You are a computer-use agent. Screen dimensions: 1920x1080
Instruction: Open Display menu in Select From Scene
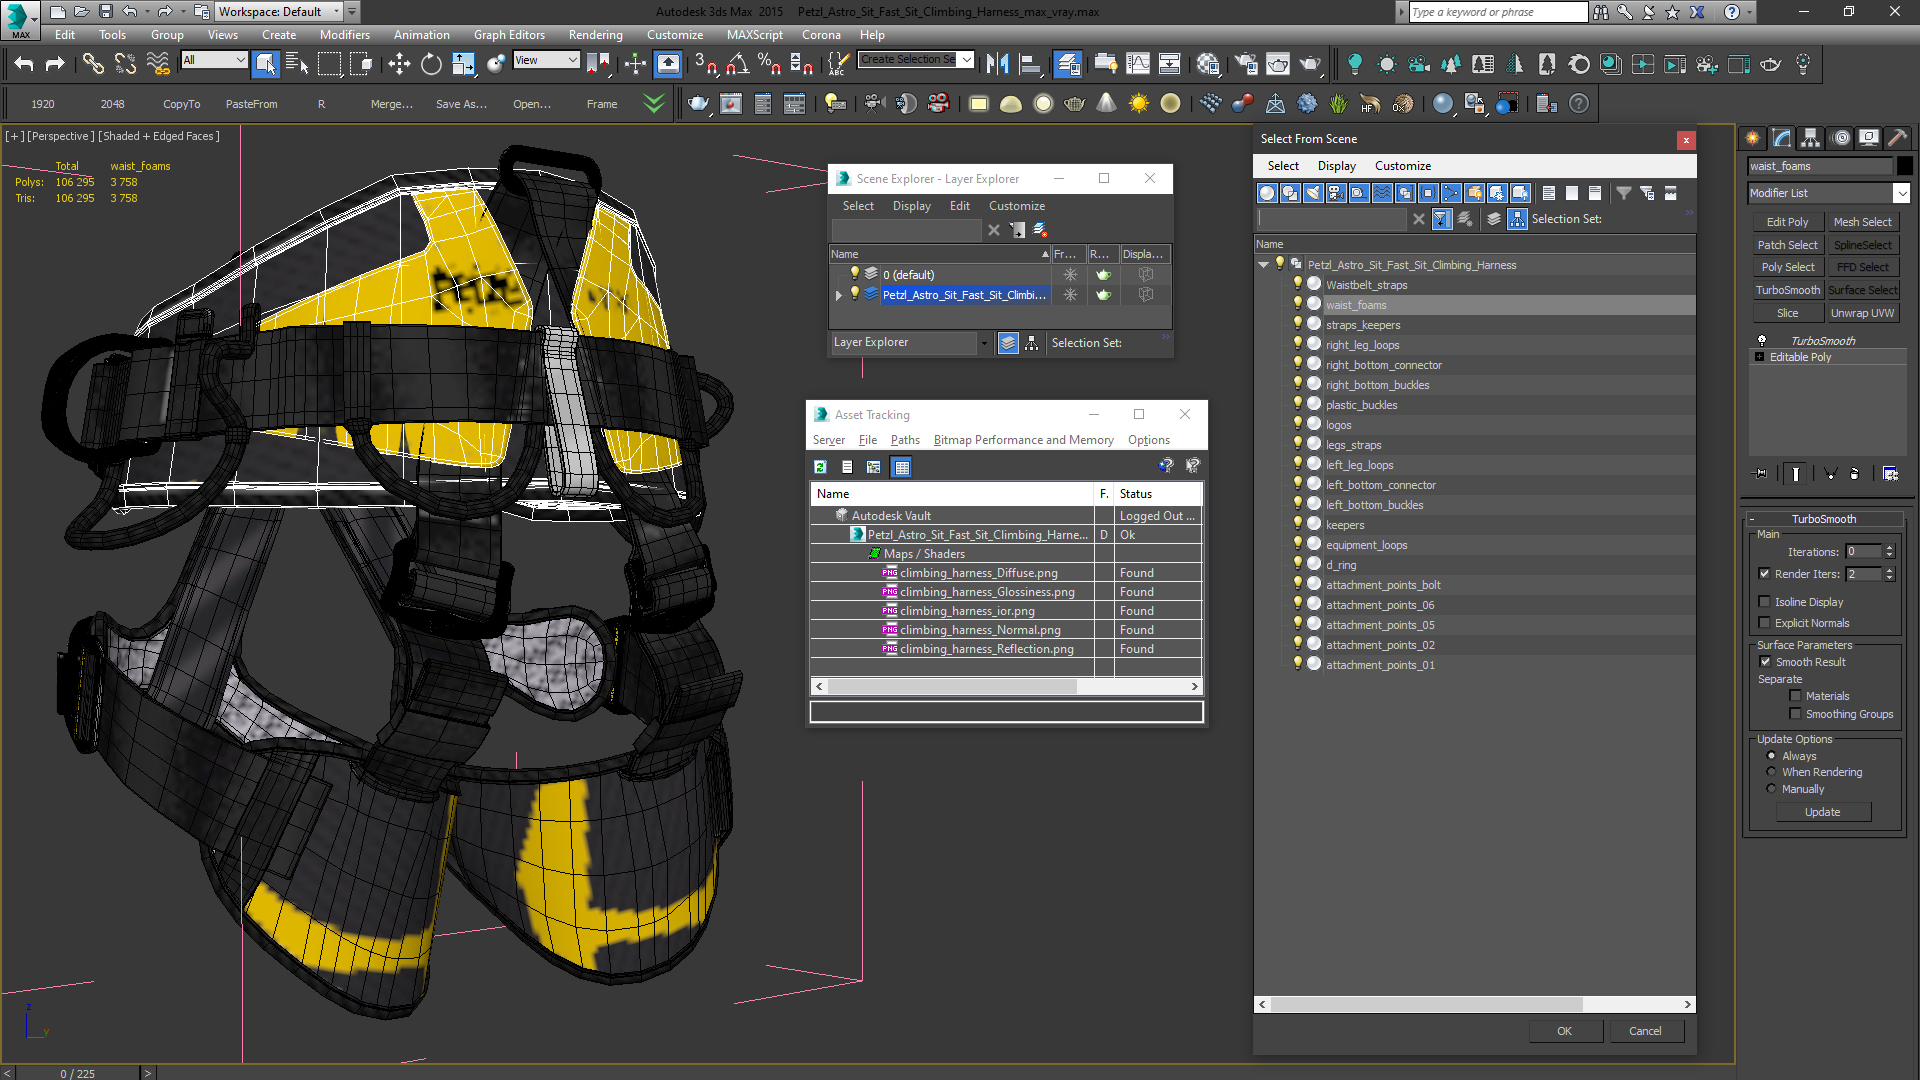tap(1336, 166)
